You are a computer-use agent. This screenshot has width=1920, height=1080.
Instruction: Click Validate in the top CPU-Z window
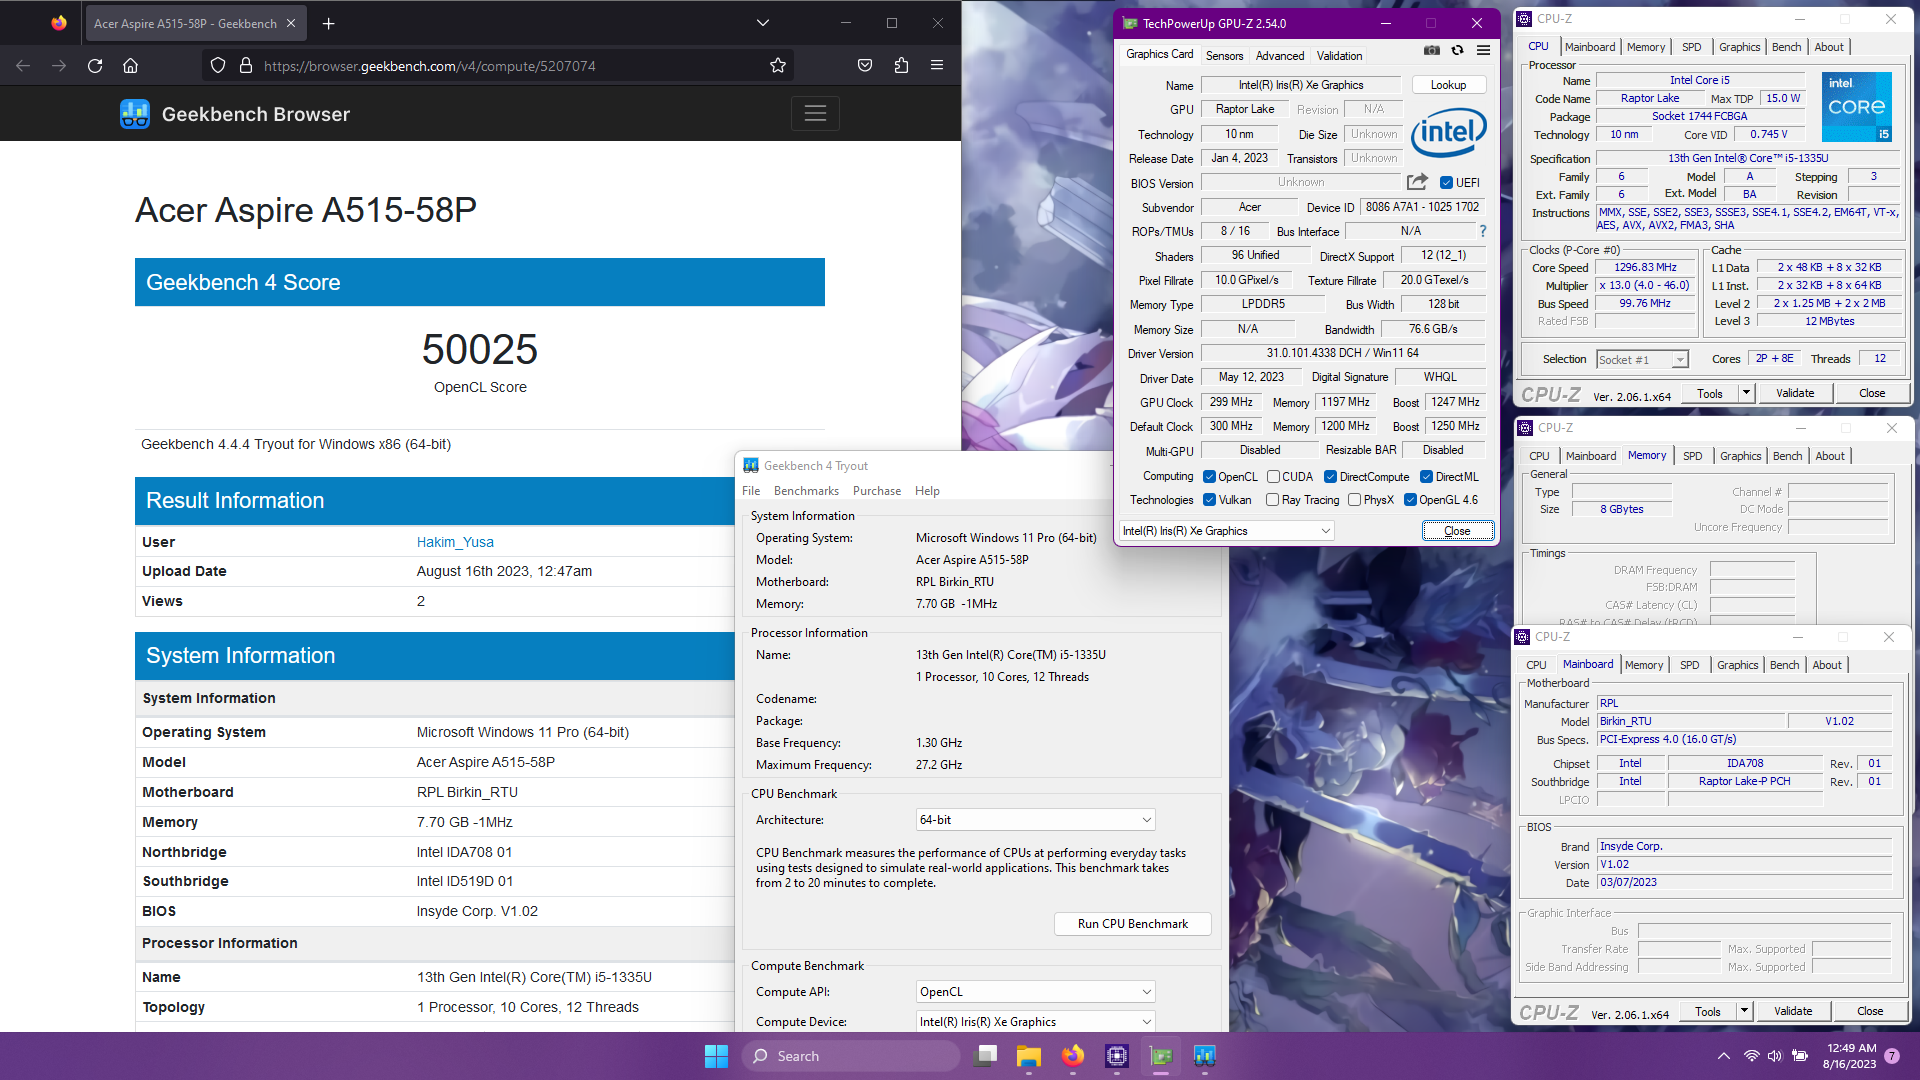click(1795, 394)
